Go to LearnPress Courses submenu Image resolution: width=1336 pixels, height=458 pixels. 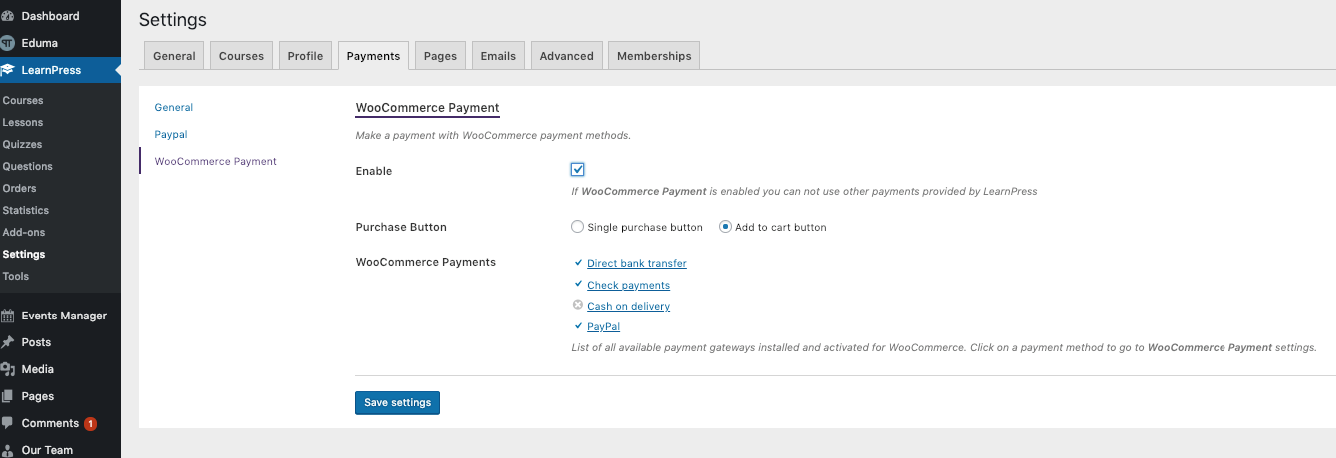[x=23, y=100]
